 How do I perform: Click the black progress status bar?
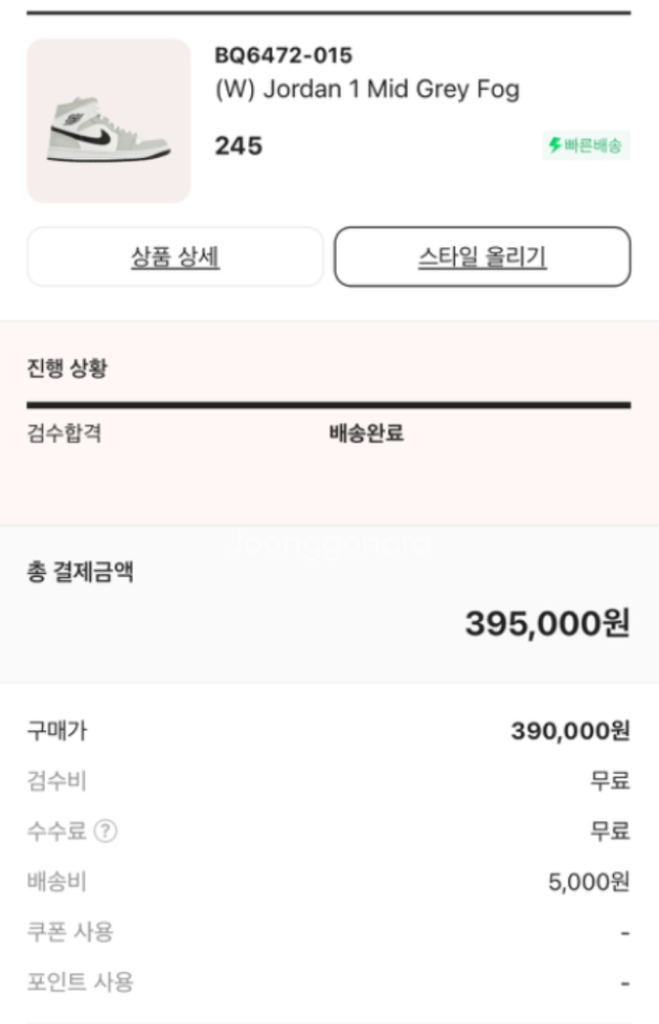click(328, 405)
